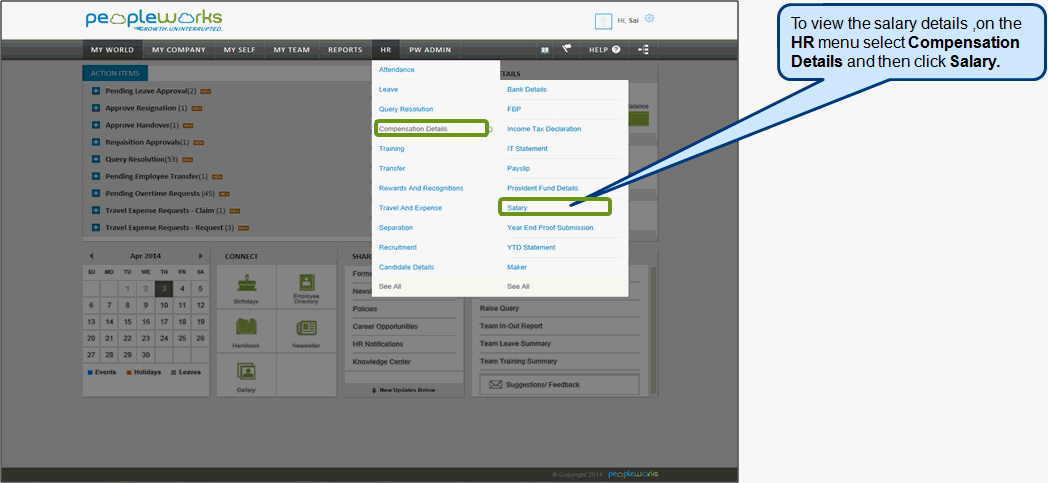Viewport: 1048px width, 483px height.
Task: Select Separation in HR menu
Action: click(396, 228)
